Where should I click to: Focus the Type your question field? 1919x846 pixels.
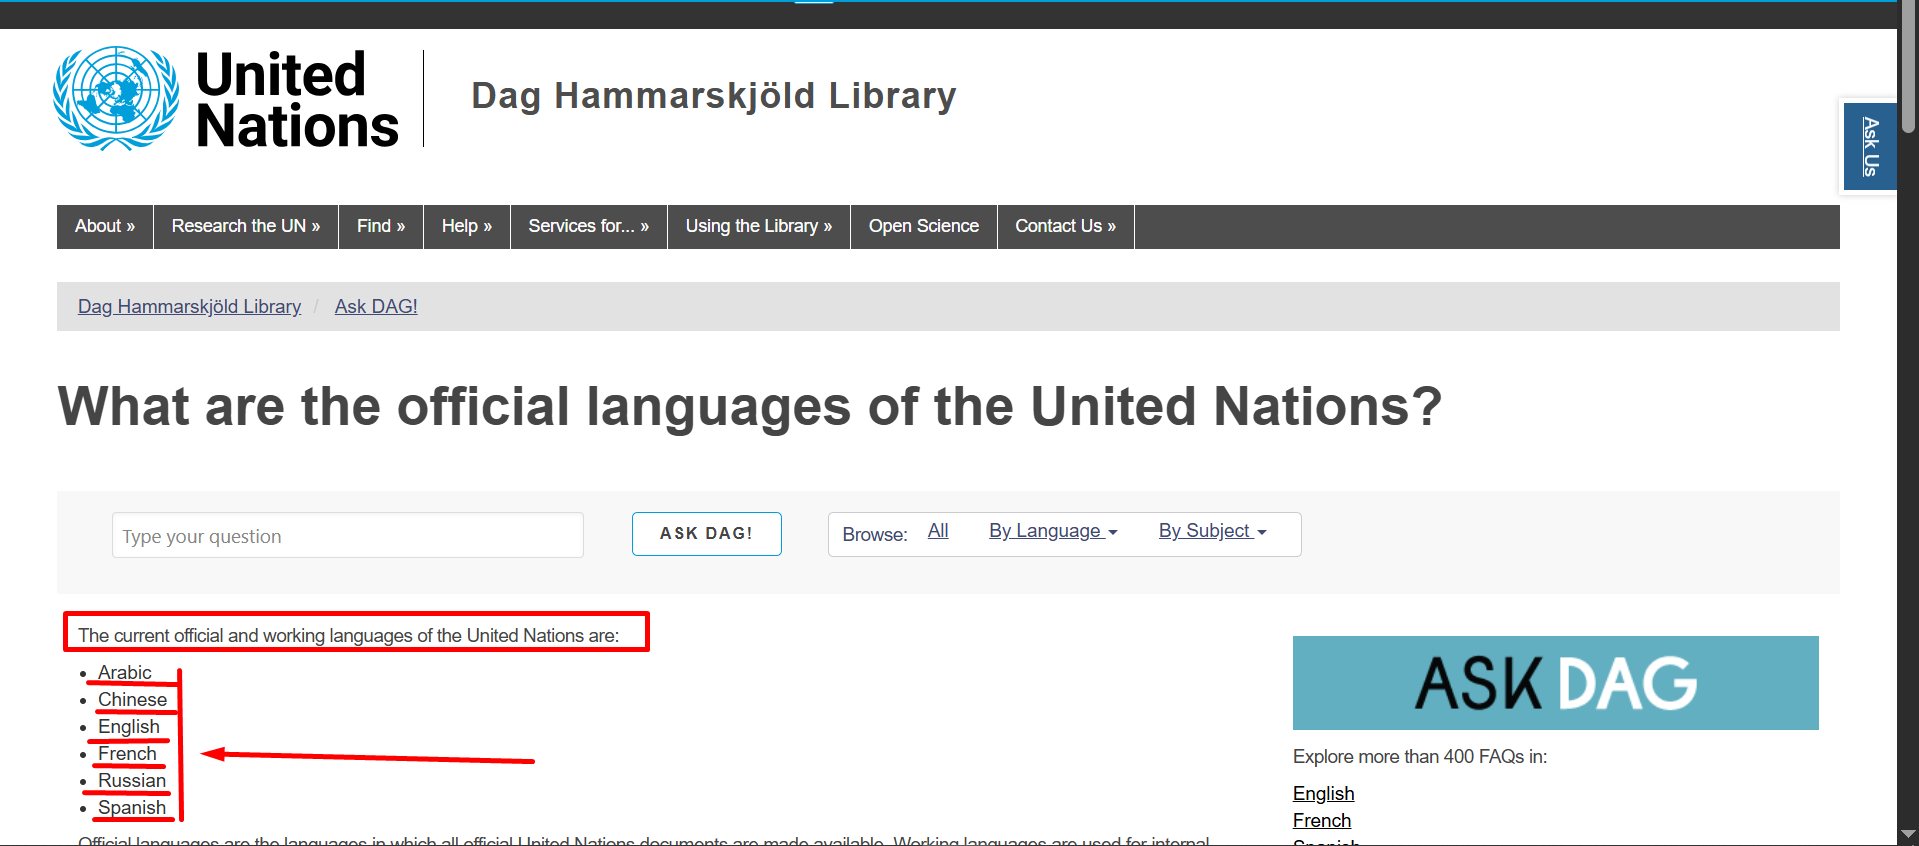(348, 535)
